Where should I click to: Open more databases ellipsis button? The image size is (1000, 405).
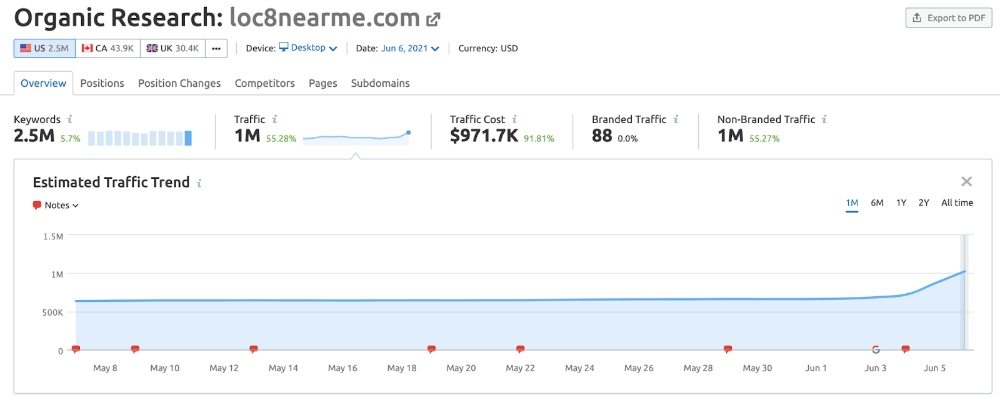(x=217, y=48)
